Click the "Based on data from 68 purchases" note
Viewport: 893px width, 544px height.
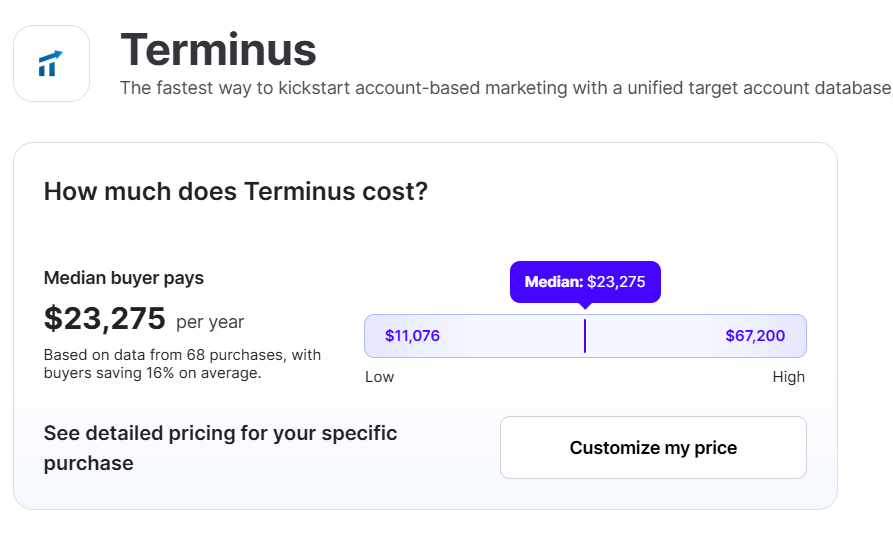pos(182,354)
